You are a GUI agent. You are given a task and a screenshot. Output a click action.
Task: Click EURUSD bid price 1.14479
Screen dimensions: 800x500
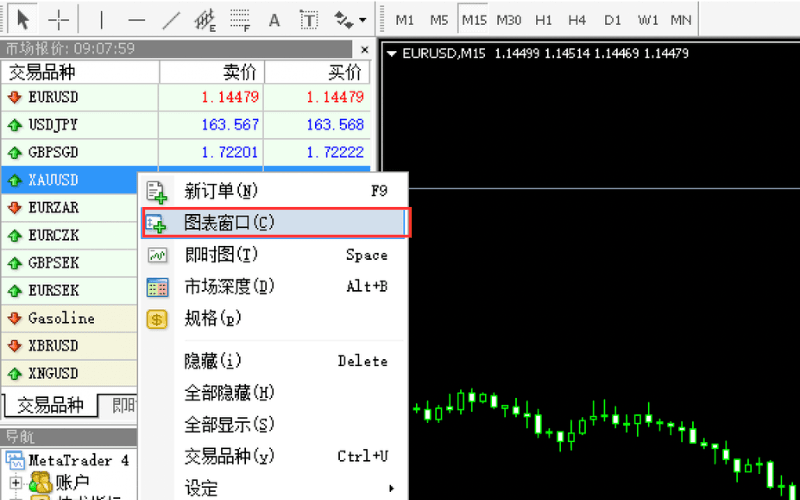click(x=230, y=97)
